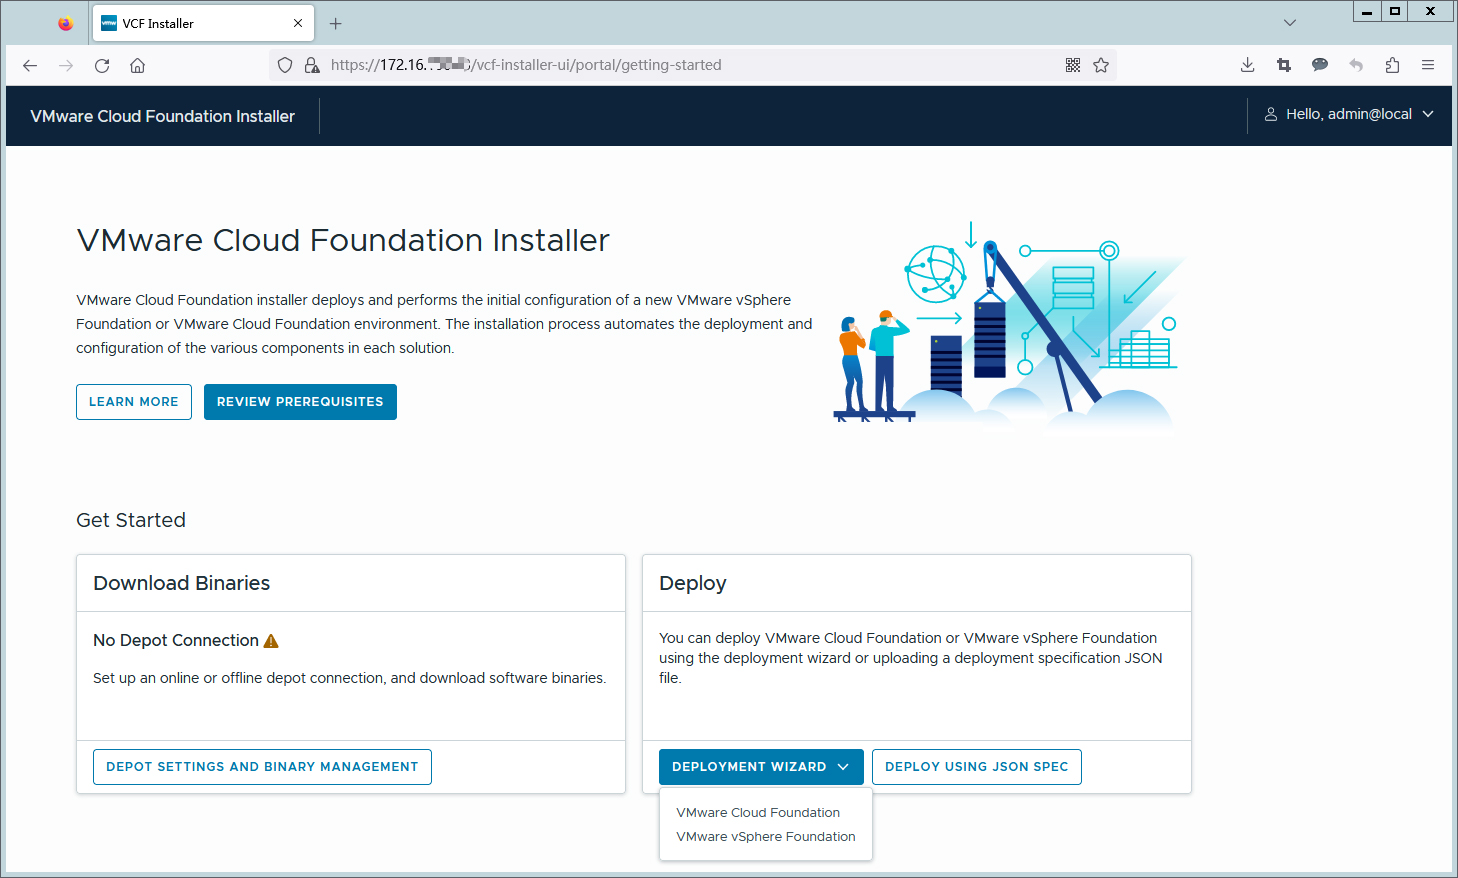Click the No Depot Connection status text
Screen dimensions: 1458x878
coord(176,641)
